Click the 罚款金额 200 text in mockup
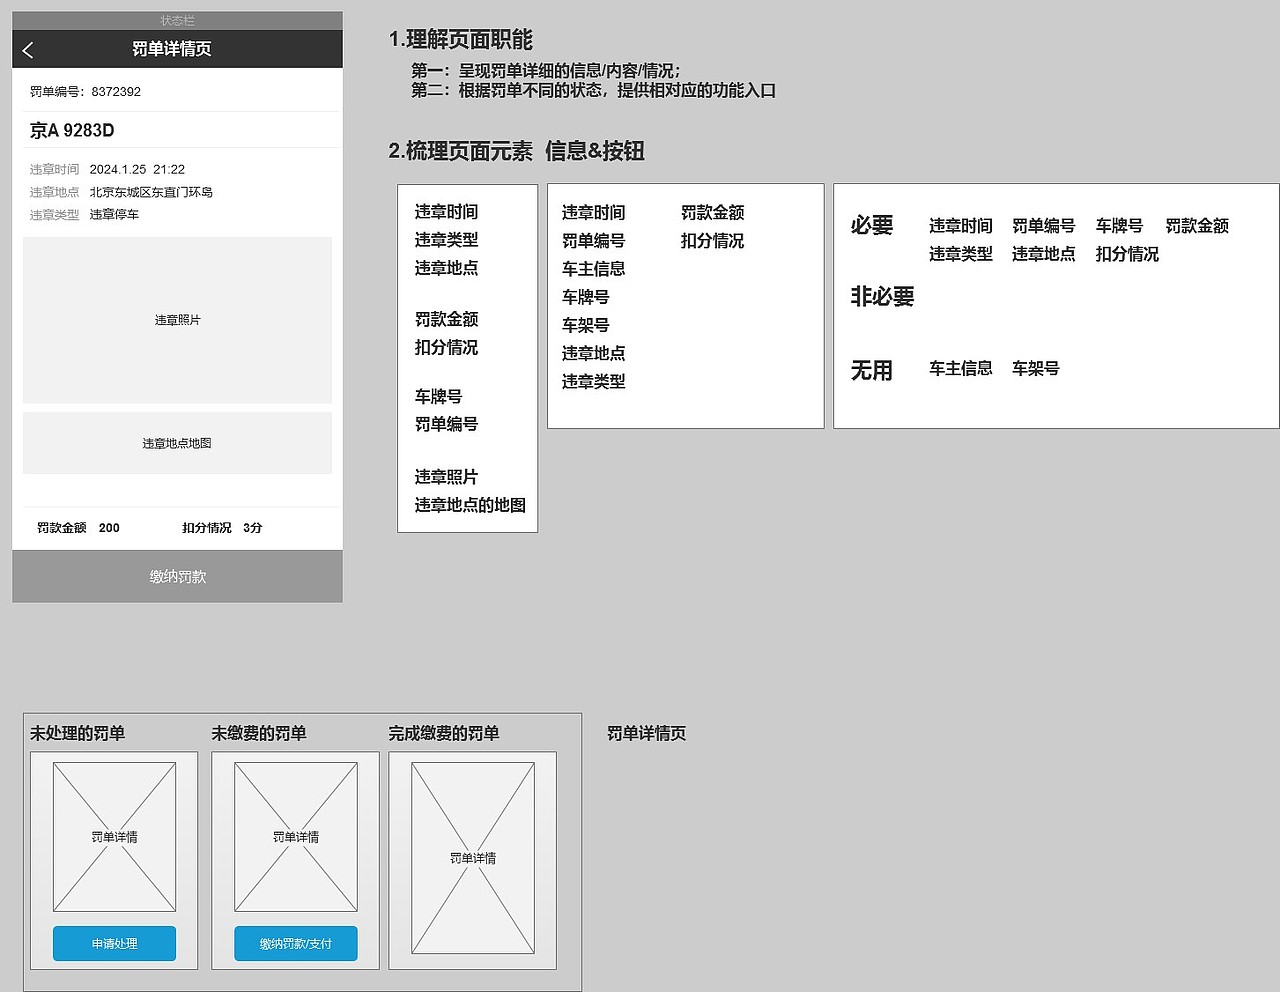The width and height of the screenshot is (1280, 992). (x=78, y=527)
